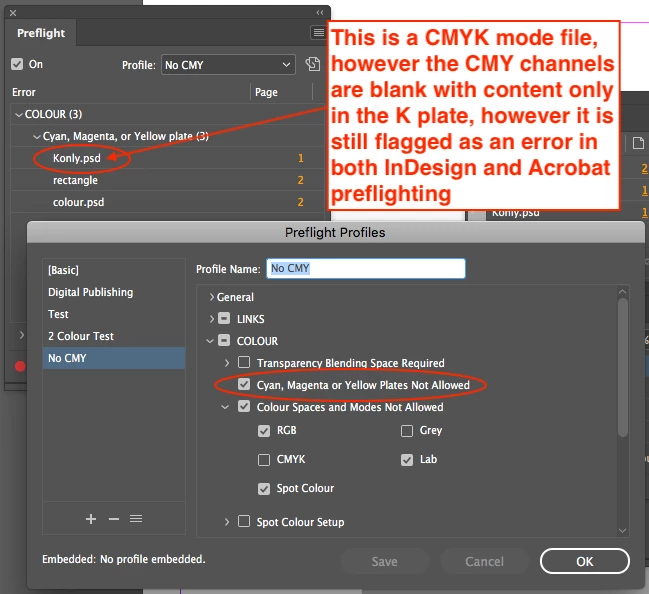Click the Error column header
Screen dimensions: 649x594
[24, 92]
